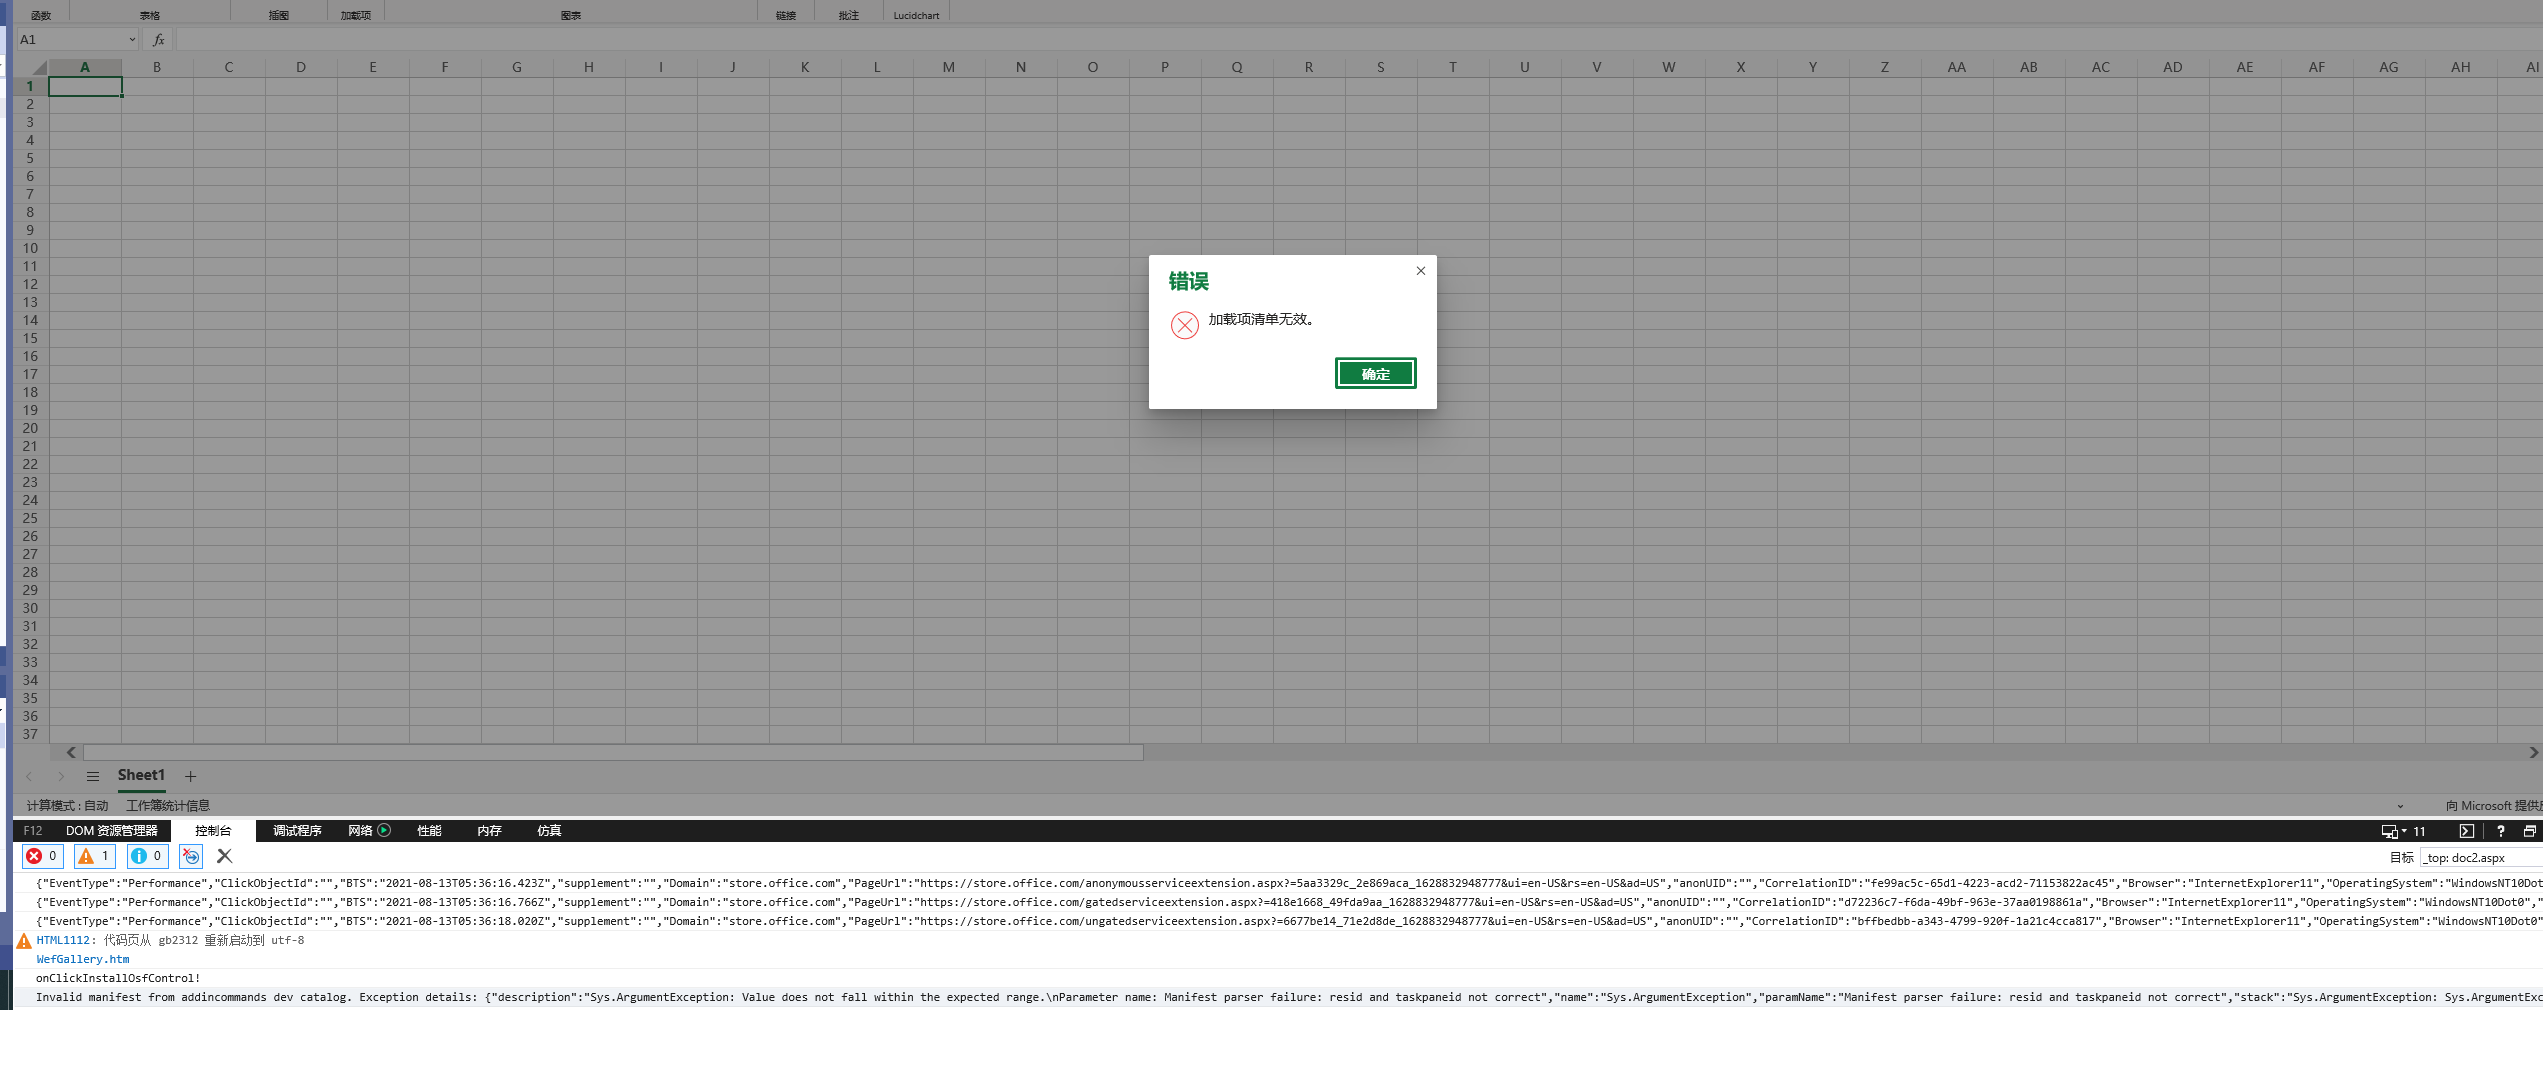
Task: Open the emulation device caret dropdown
Action: pyautogui.click(x=2404, y=831)
